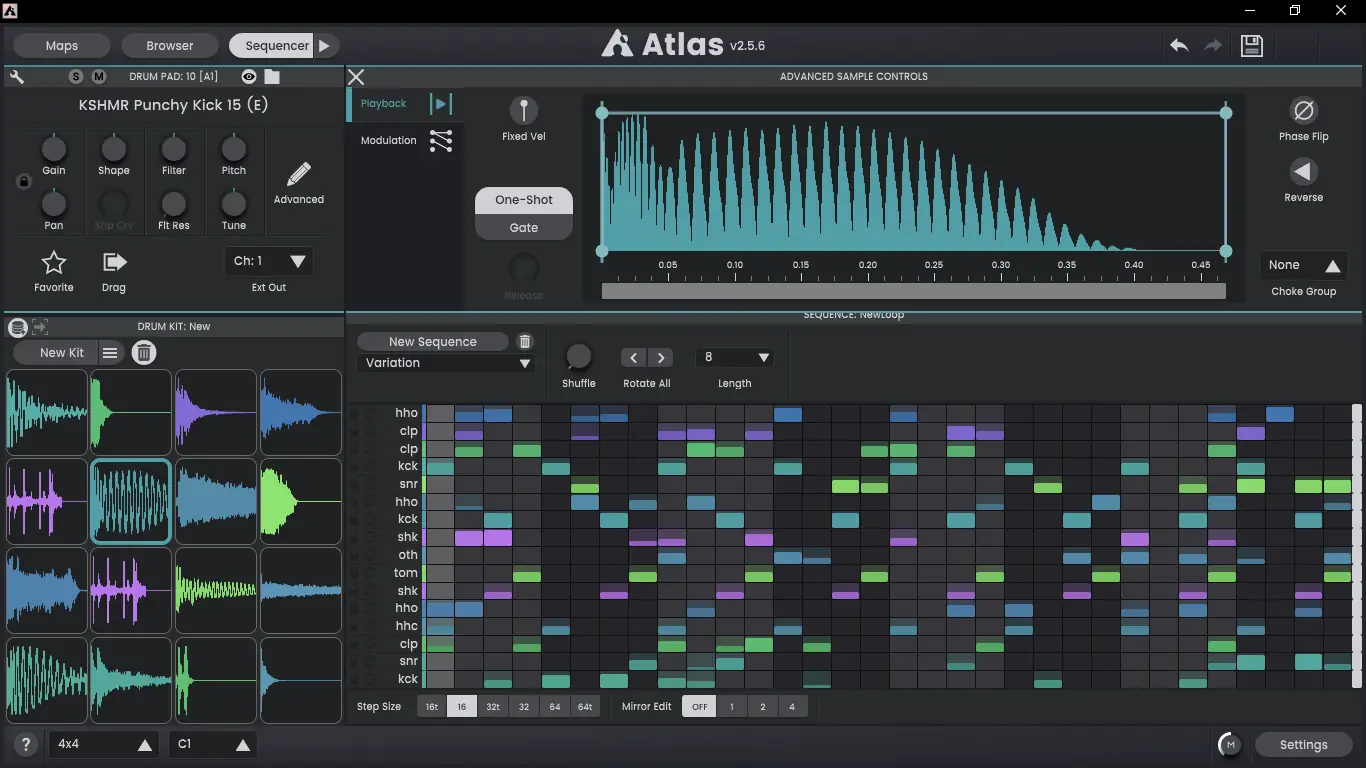
Task: Set step size to 32t
Action: pos(493,707)
